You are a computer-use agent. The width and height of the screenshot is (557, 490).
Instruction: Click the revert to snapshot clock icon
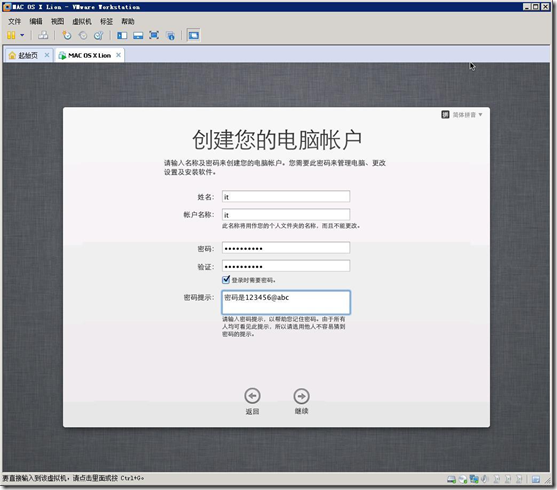click(x=83, y=35)
